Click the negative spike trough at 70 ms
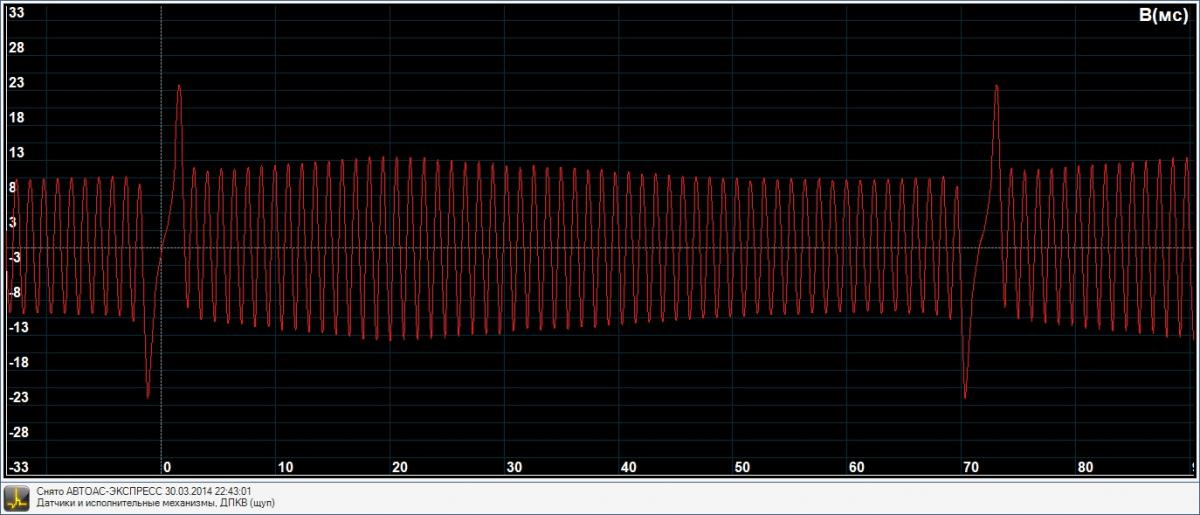The height and width of the screenshot is (515, 1200). click(965, 396)
